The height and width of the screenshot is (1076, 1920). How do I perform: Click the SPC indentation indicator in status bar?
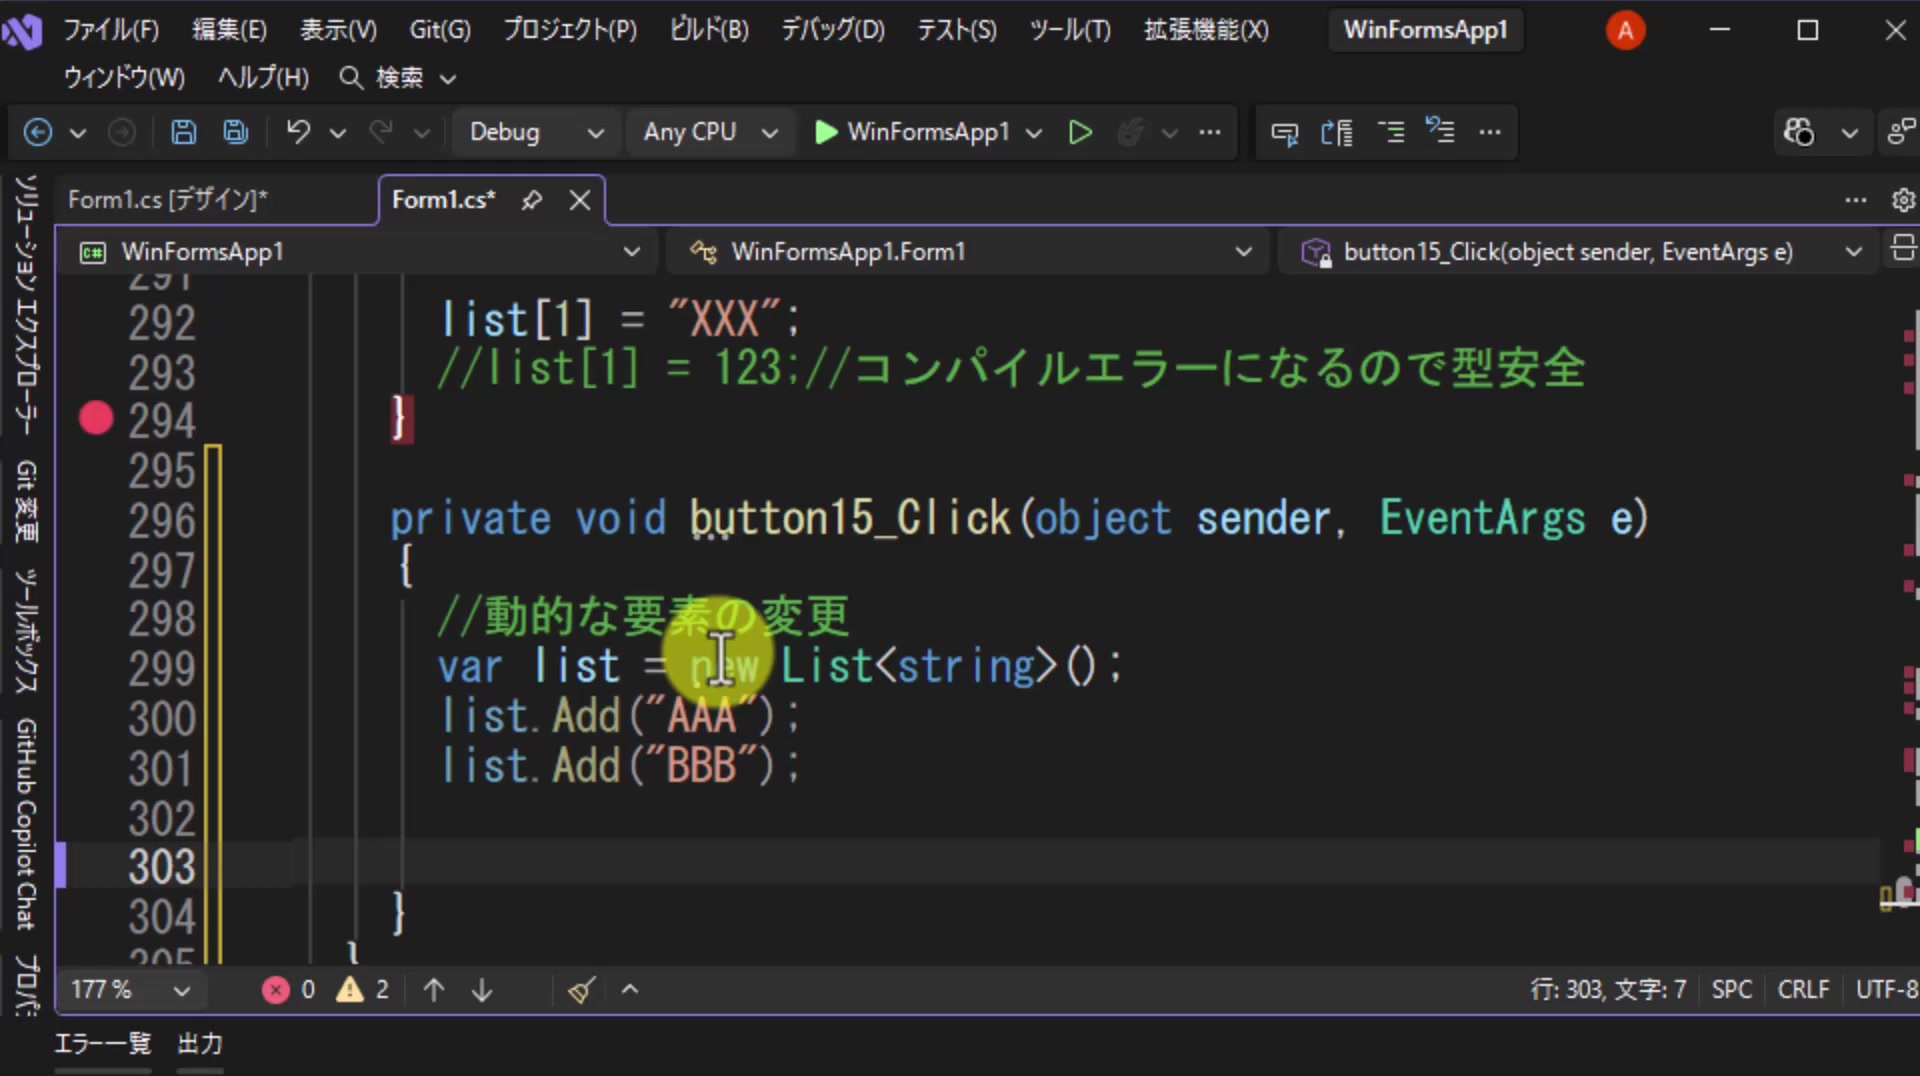point(1731,990)
